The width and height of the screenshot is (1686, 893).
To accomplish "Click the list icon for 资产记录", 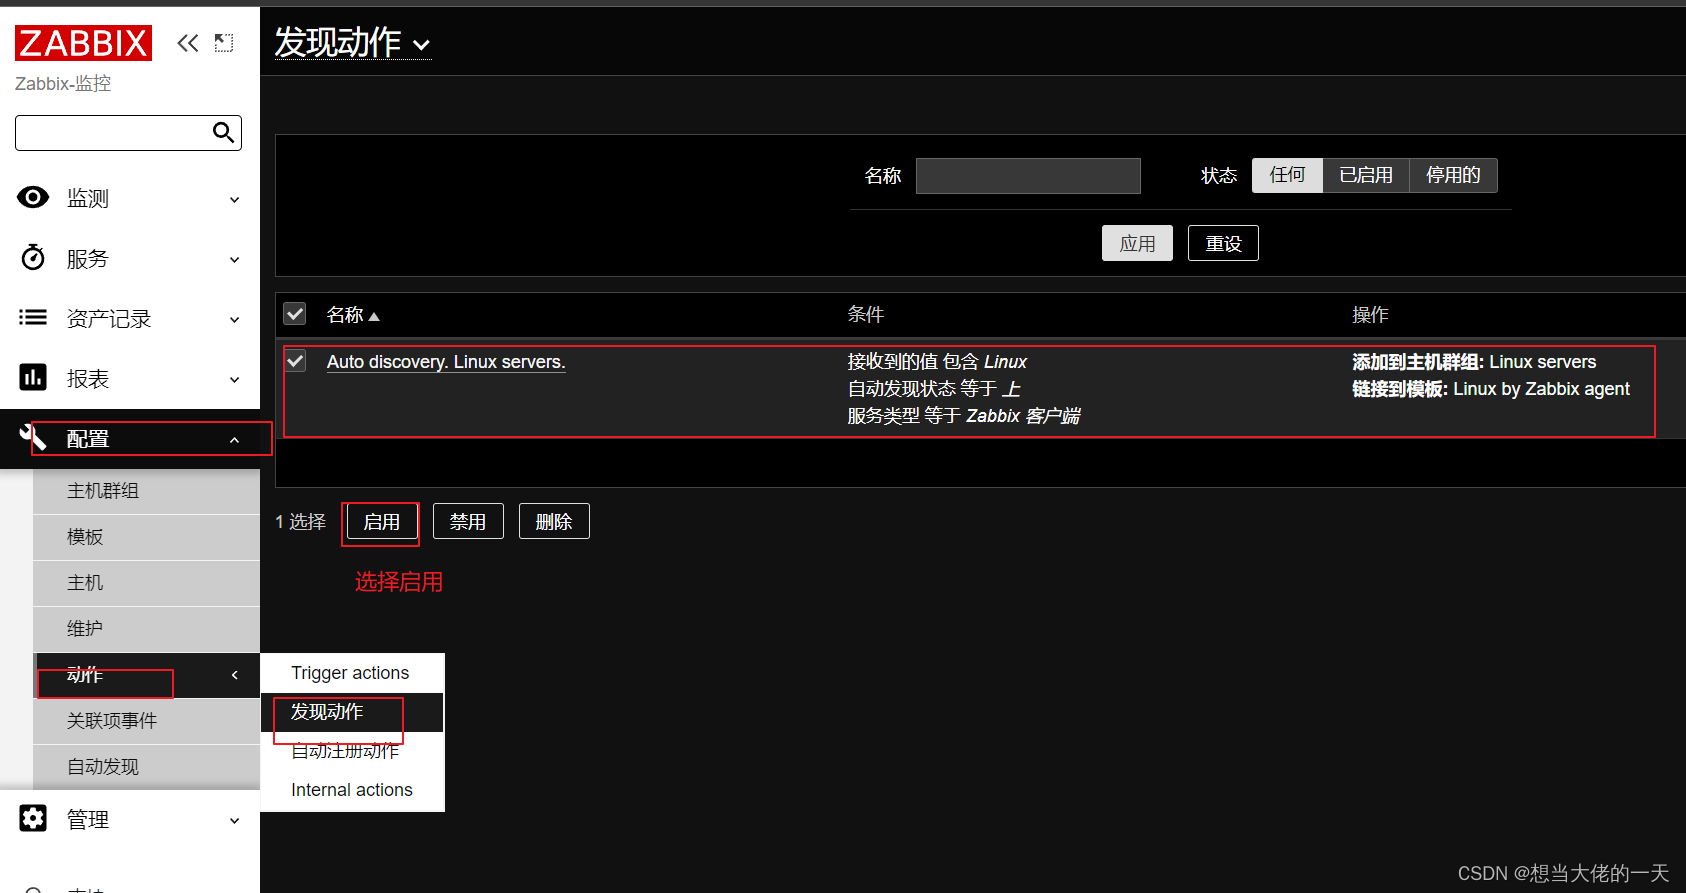I will coord(33,317).
